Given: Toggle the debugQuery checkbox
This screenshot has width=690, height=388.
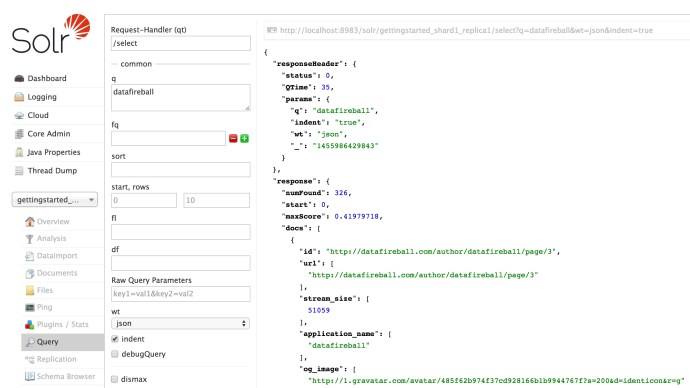Looking at the screenshot, I should tap(115, 354).
